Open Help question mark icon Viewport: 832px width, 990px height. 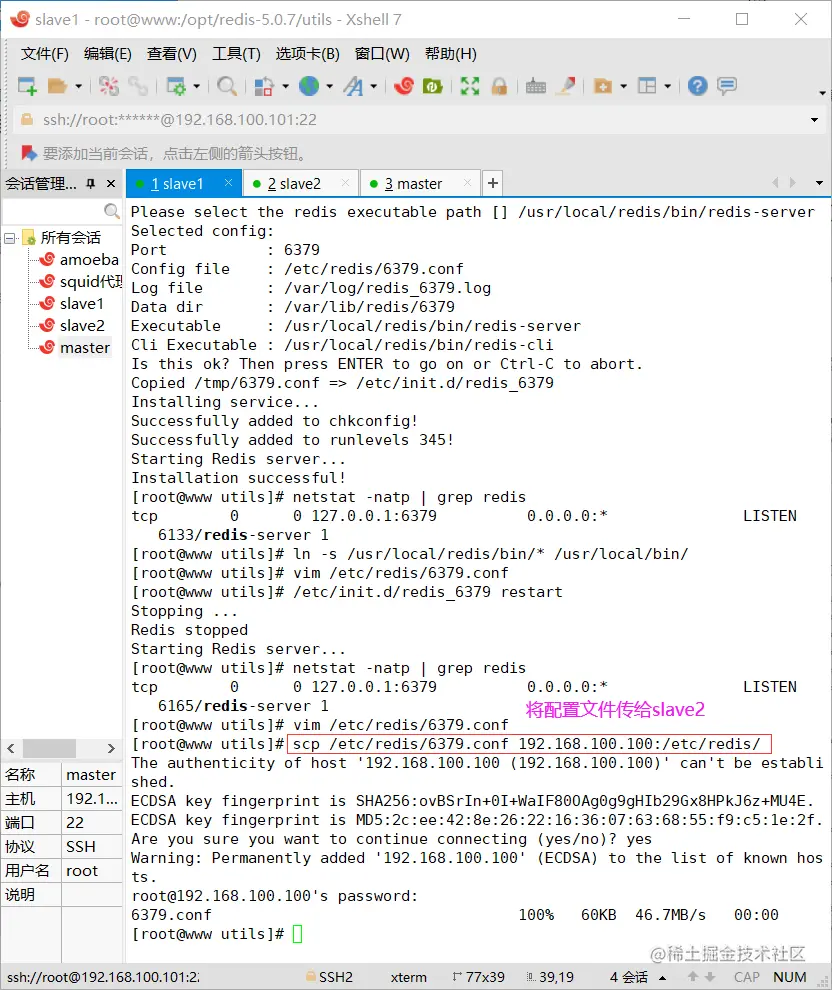698,86
